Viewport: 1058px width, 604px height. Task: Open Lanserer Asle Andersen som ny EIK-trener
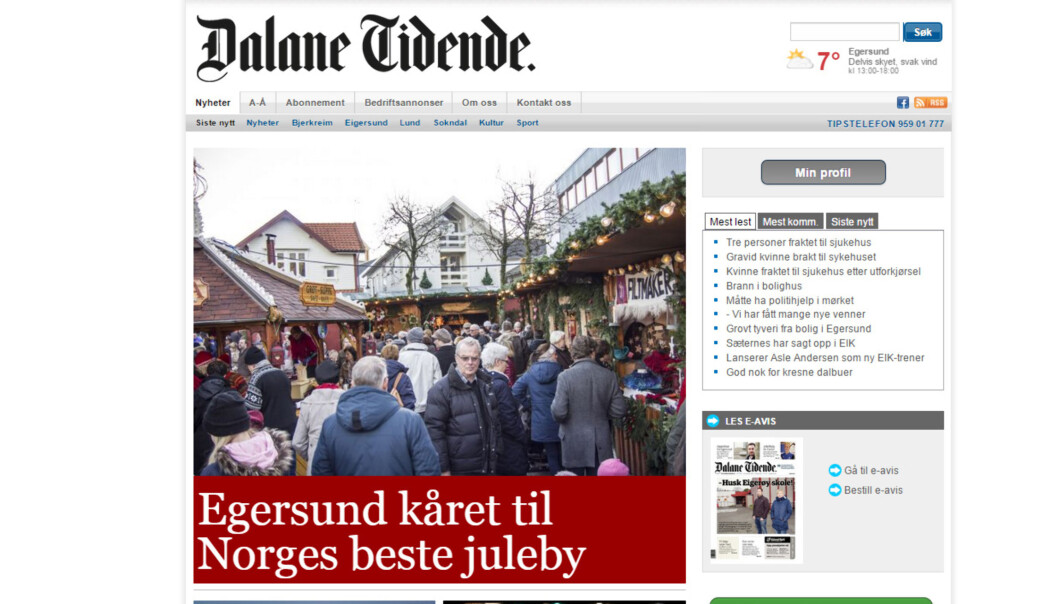(825, 358)
